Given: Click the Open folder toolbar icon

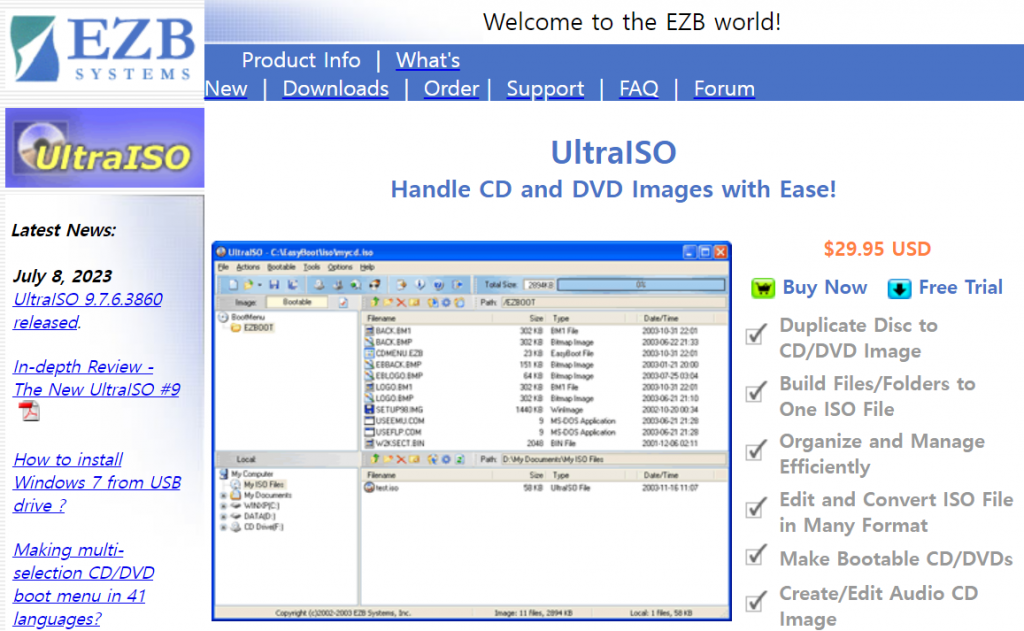Looking at the screenshot, I should (x=248, y=285).
